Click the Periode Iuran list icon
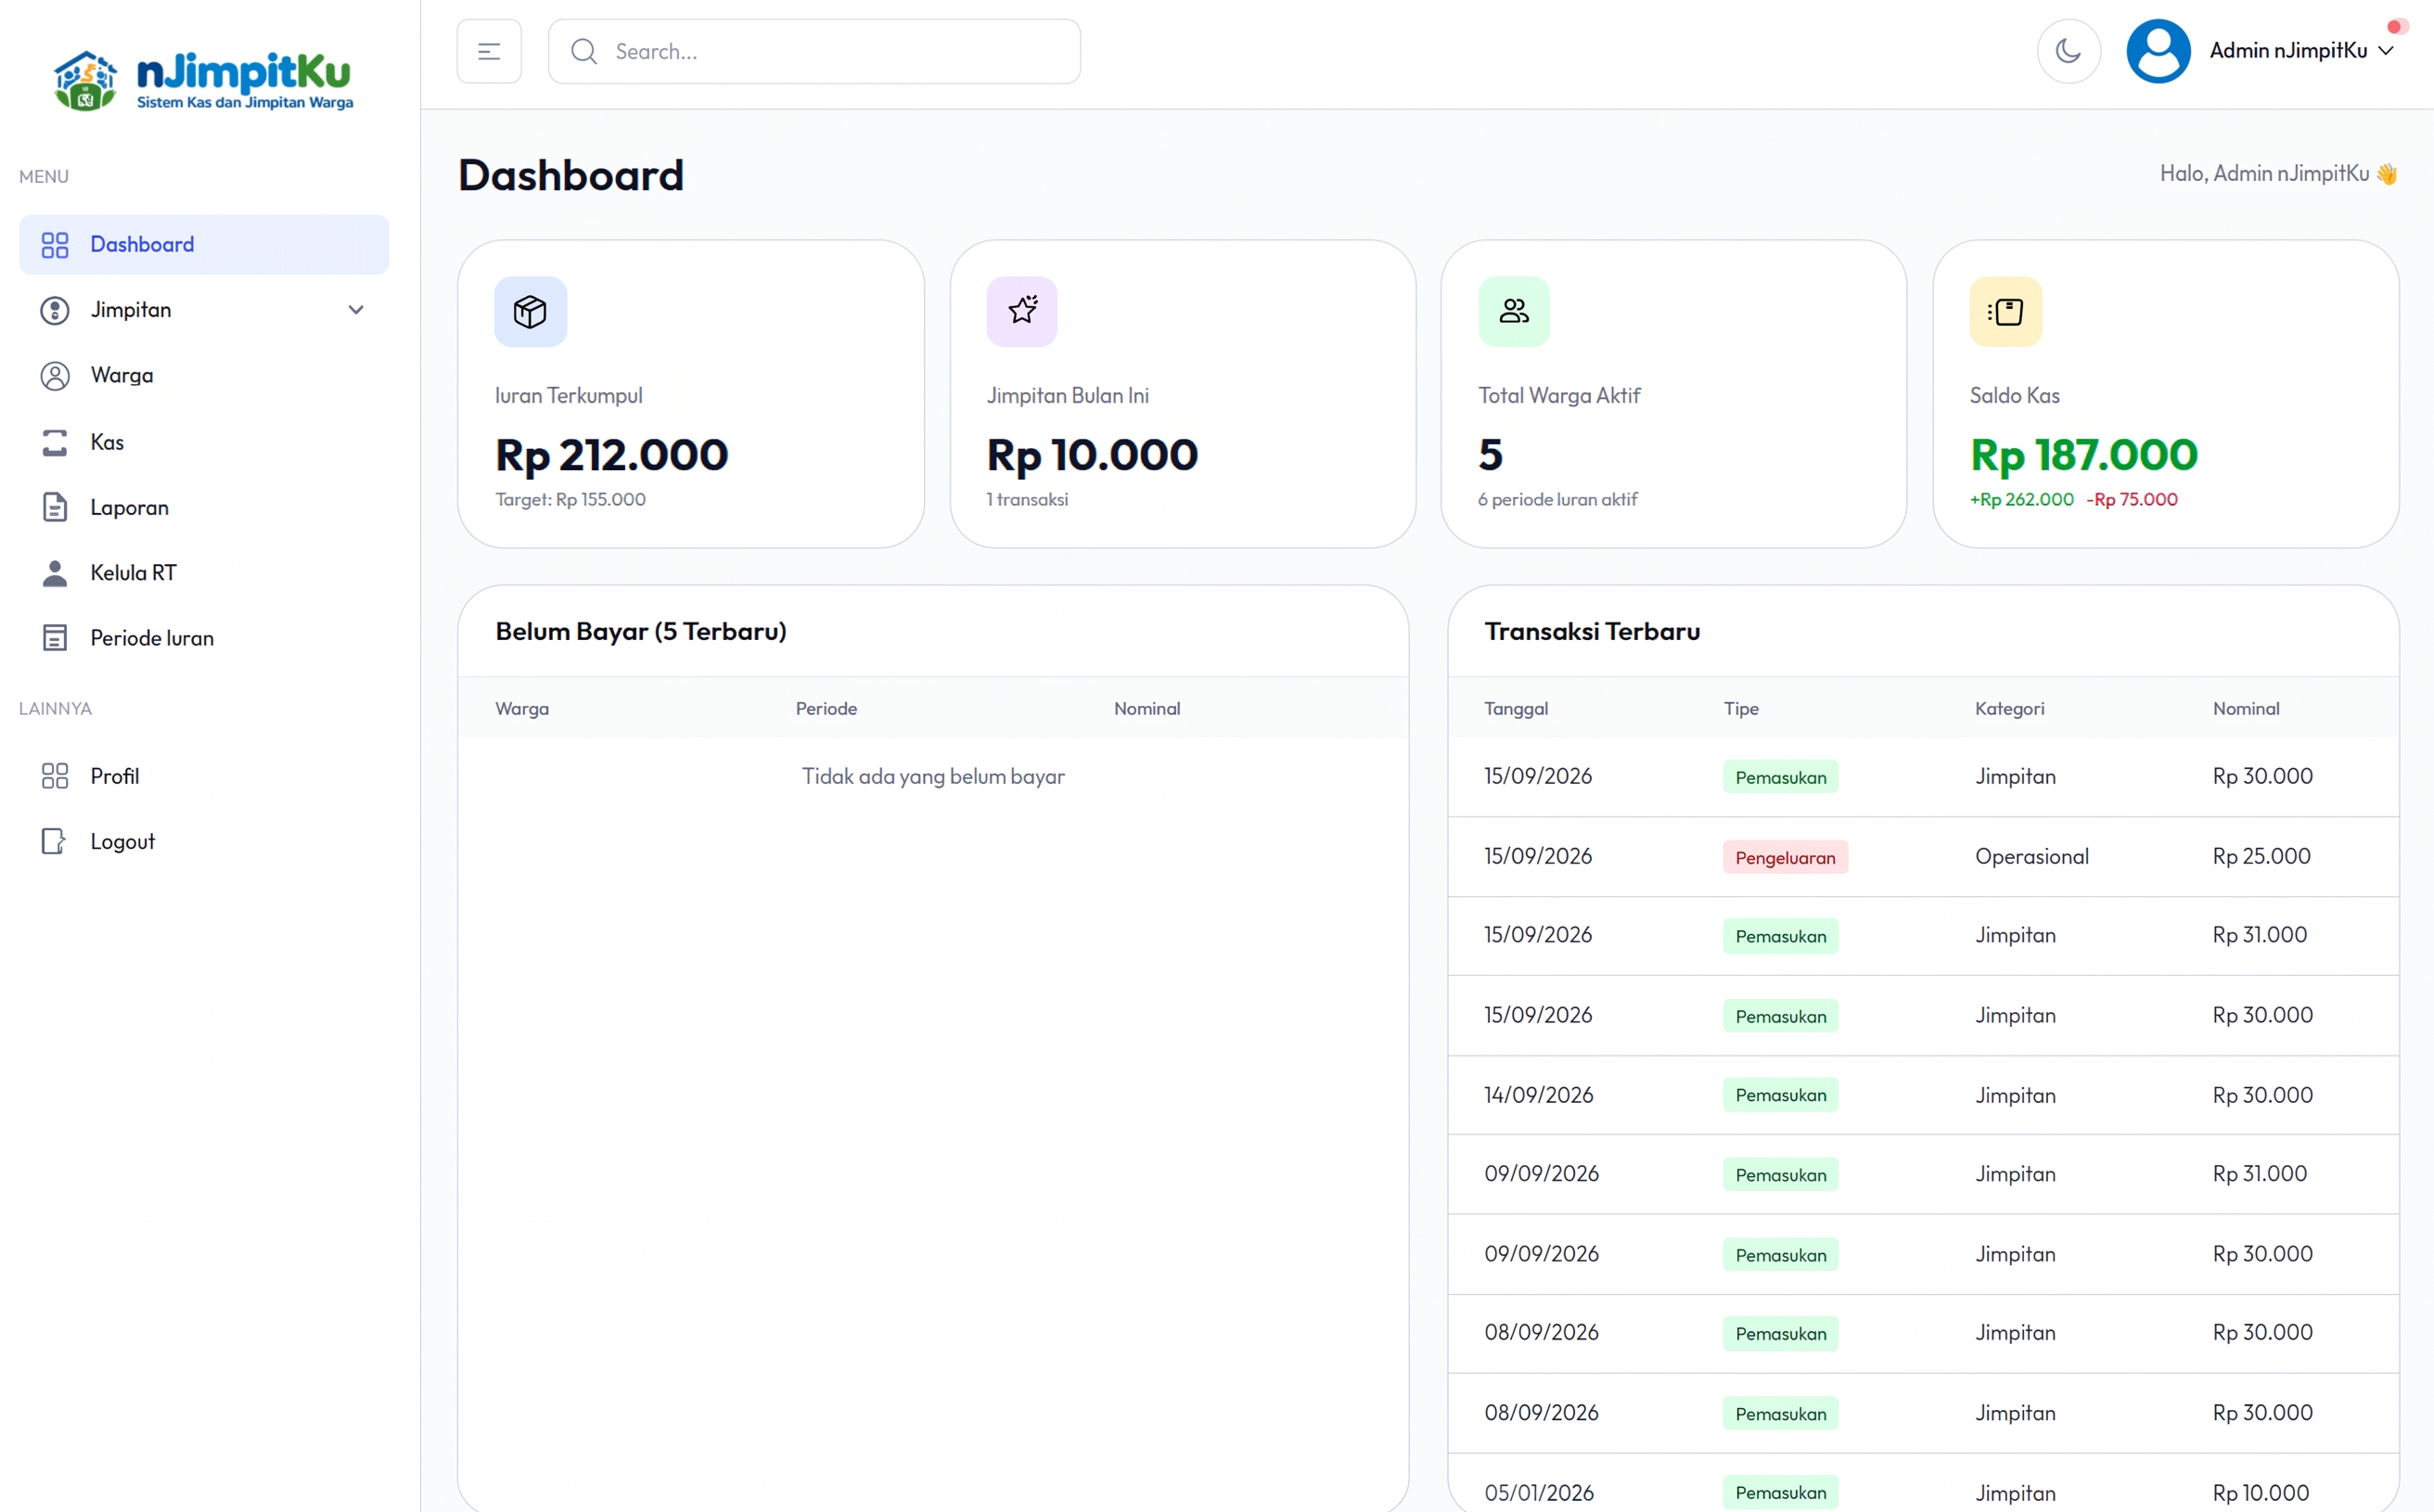The image size is (2434, 1512). coord(55,638)
